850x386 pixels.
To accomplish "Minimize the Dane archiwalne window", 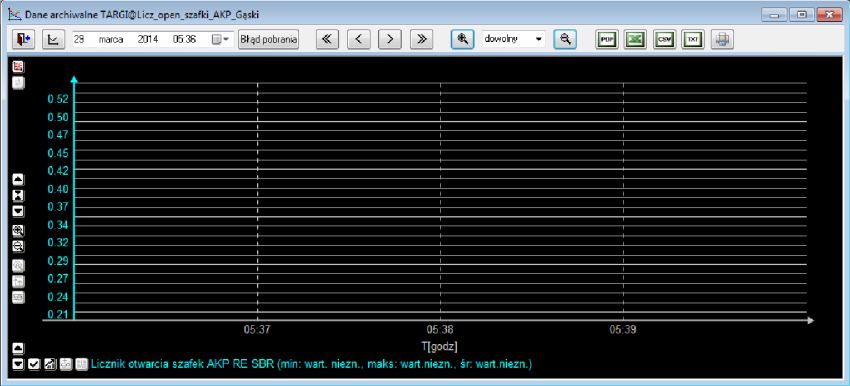I will tap(774, 15).
